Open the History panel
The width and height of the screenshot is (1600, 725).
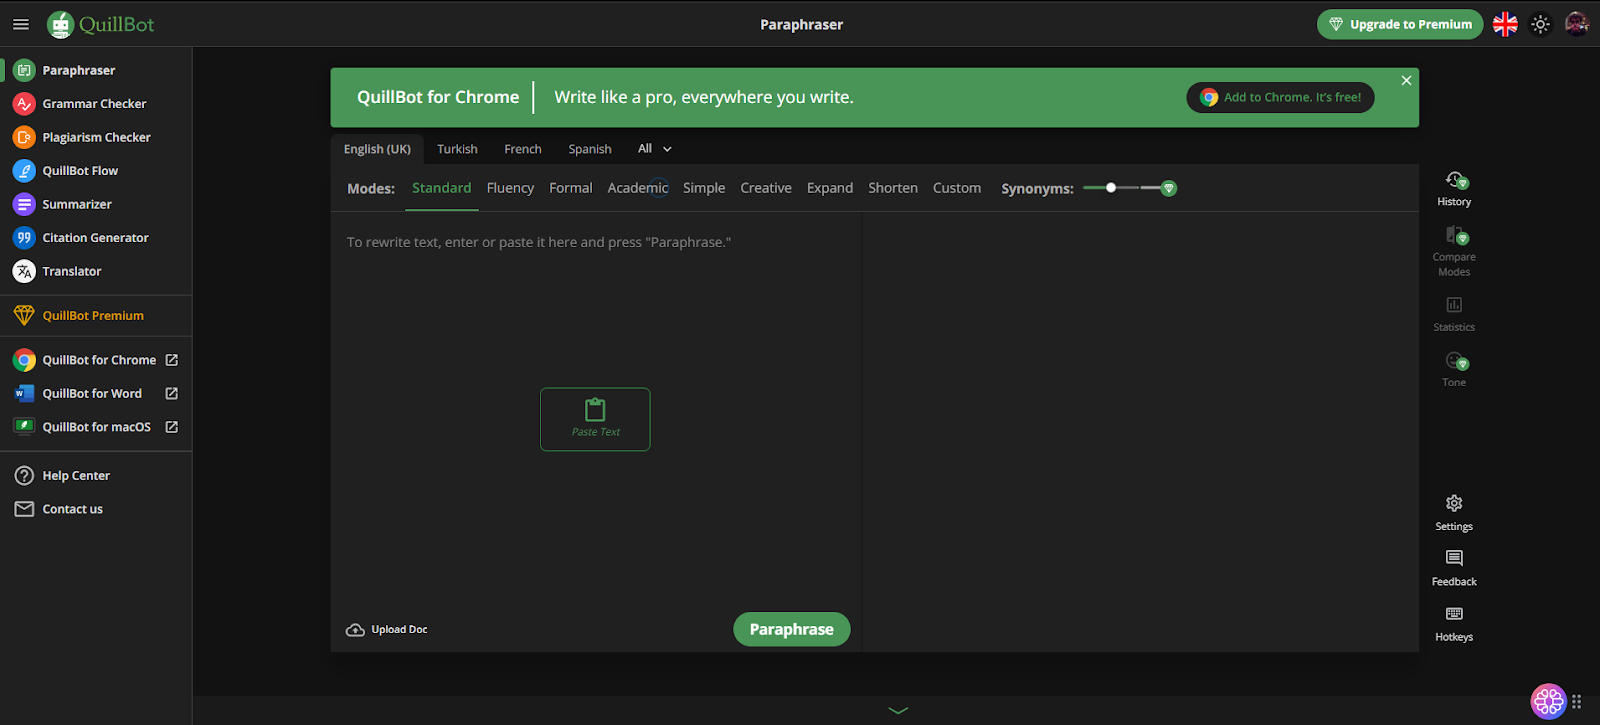point(1454,188)
